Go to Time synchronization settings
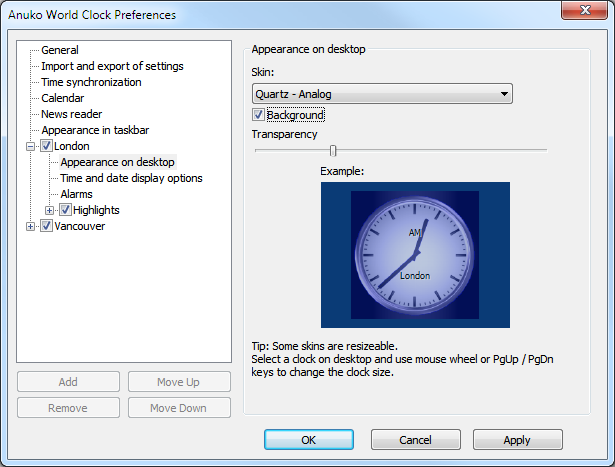The image size is (615, 467). 91,82
